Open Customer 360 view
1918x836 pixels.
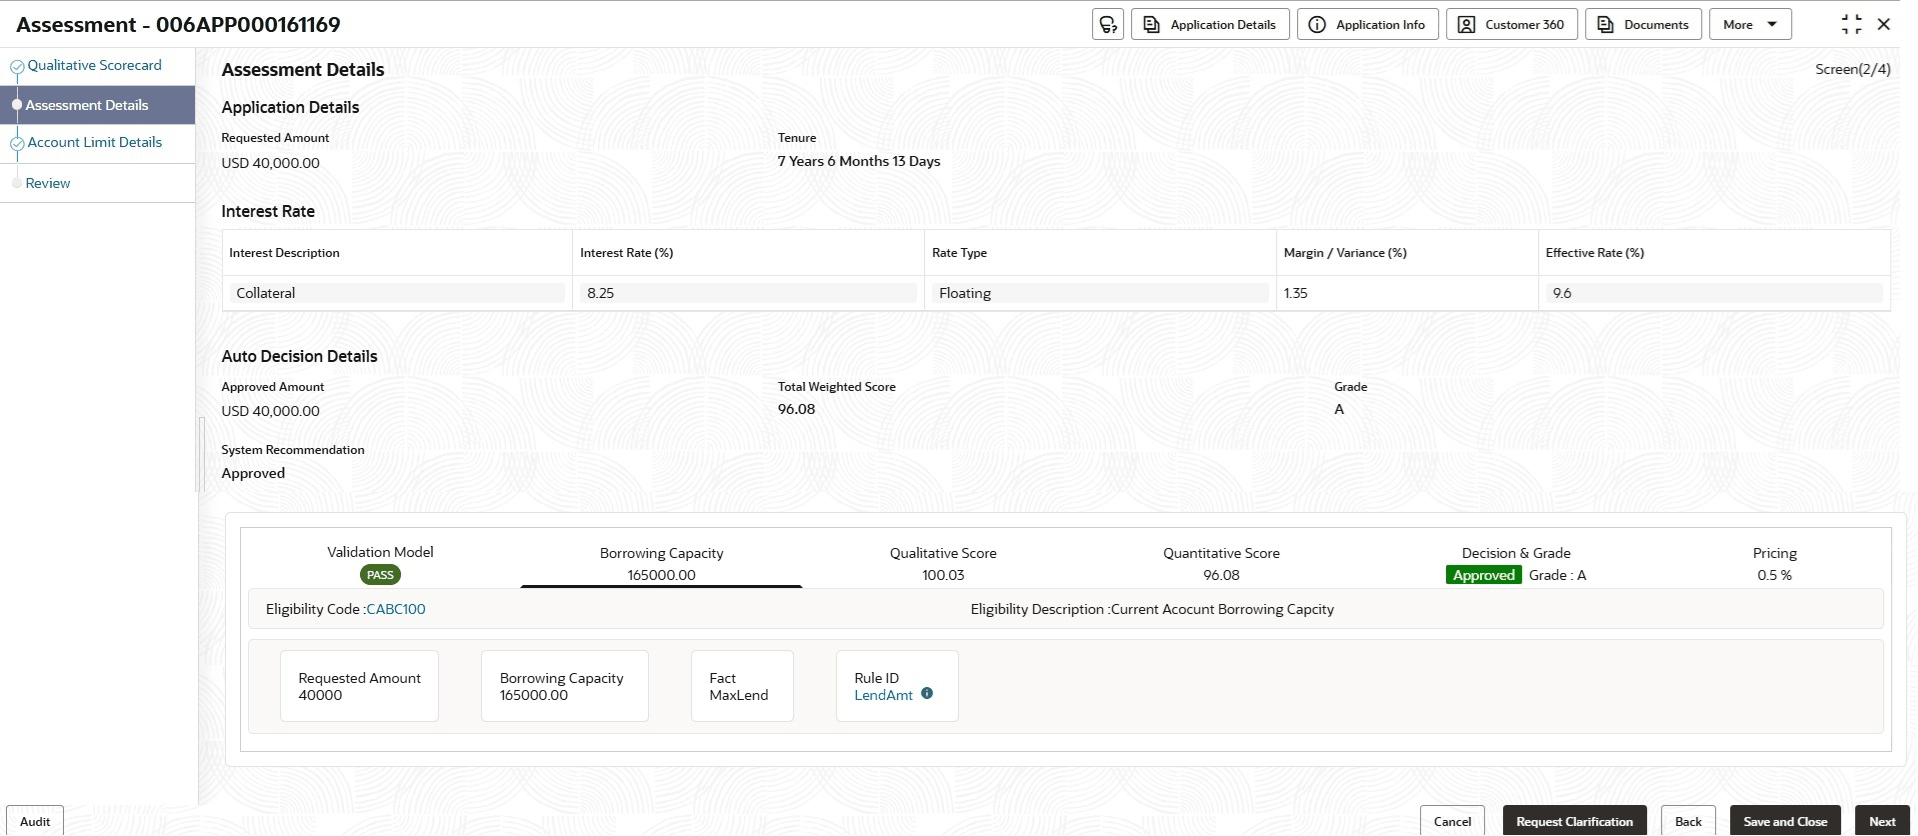point(1512,24)
